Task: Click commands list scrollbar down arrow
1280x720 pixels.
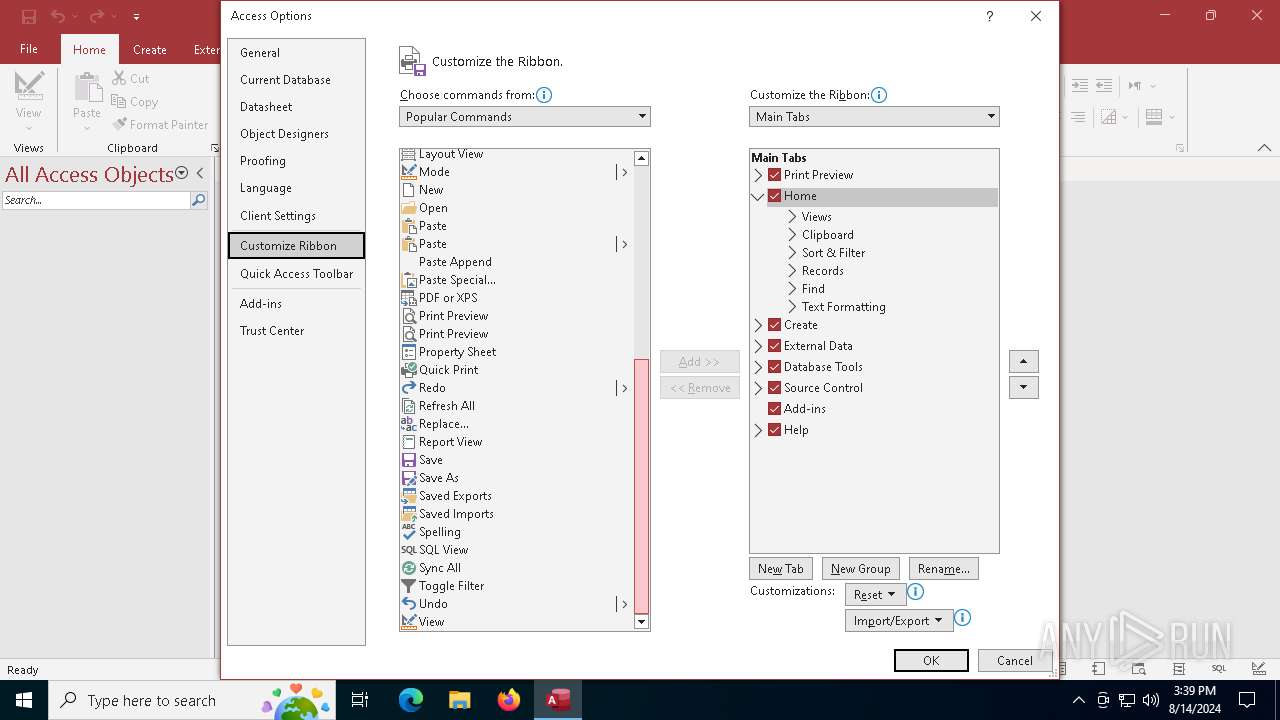Action: click(x=642, y=622)
